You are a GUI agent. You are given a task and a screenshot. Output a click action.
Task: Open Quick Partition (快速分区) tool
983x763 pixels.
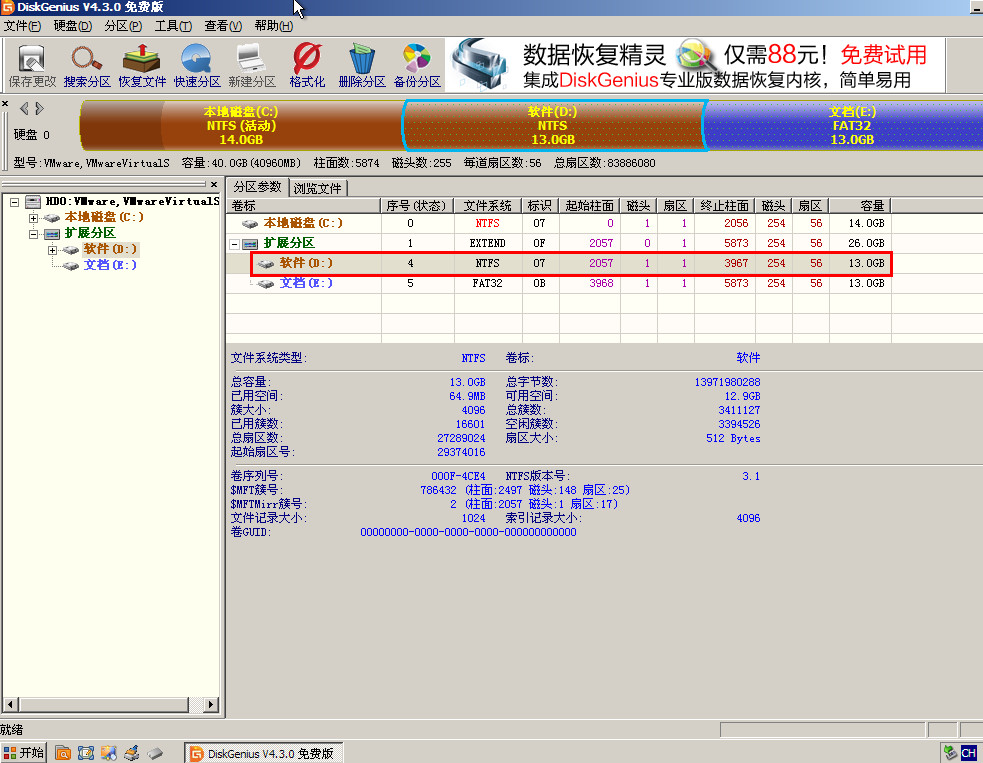click(x=197, y=65)
